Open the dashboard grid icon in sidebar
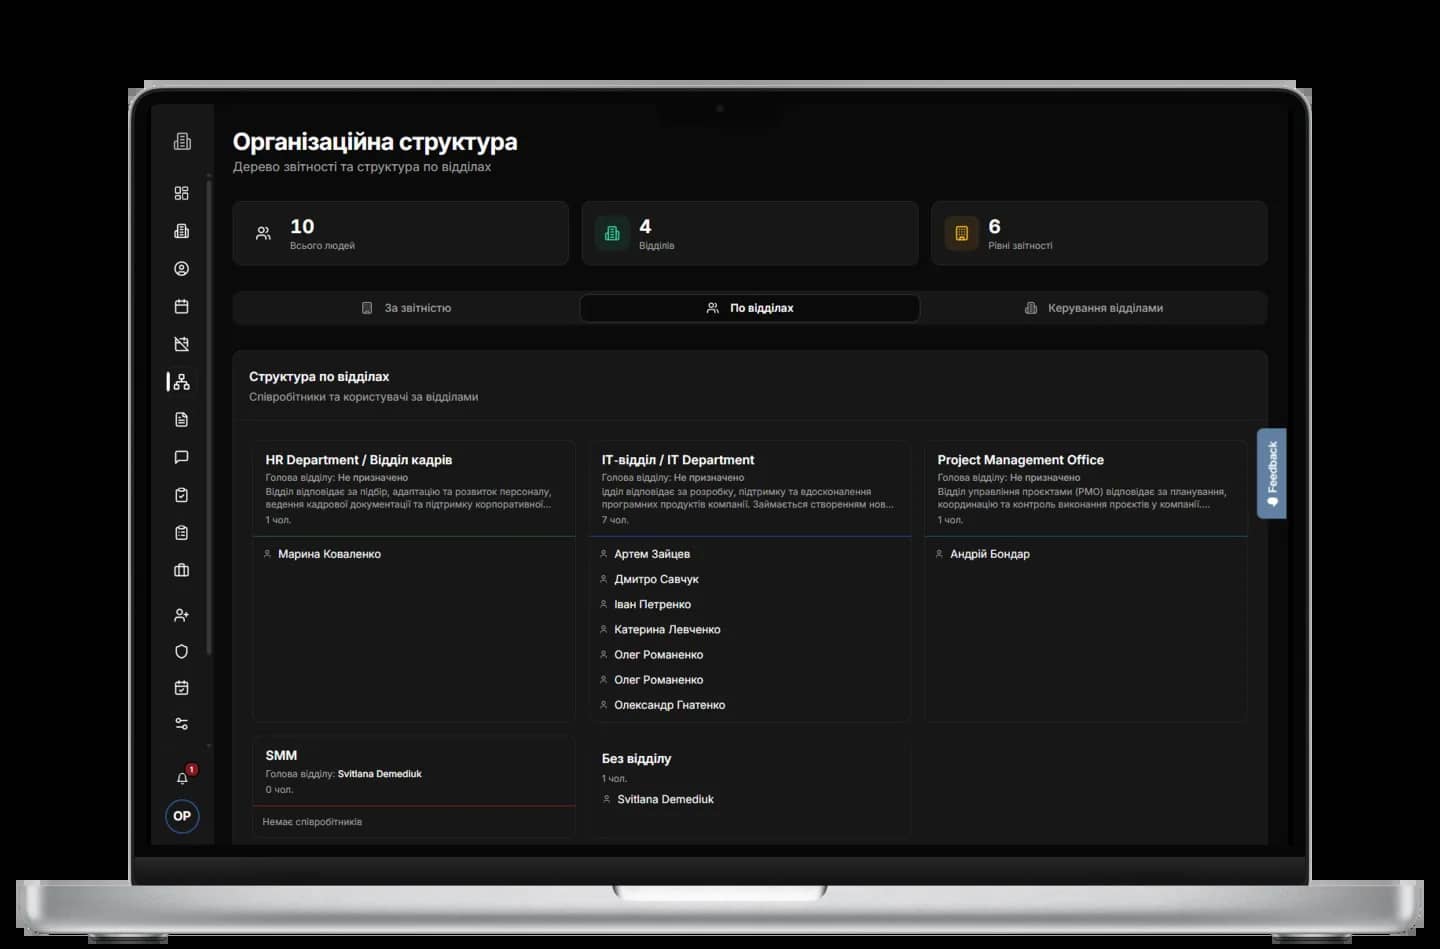This screenshot has height=949, width=1440. 181,193
